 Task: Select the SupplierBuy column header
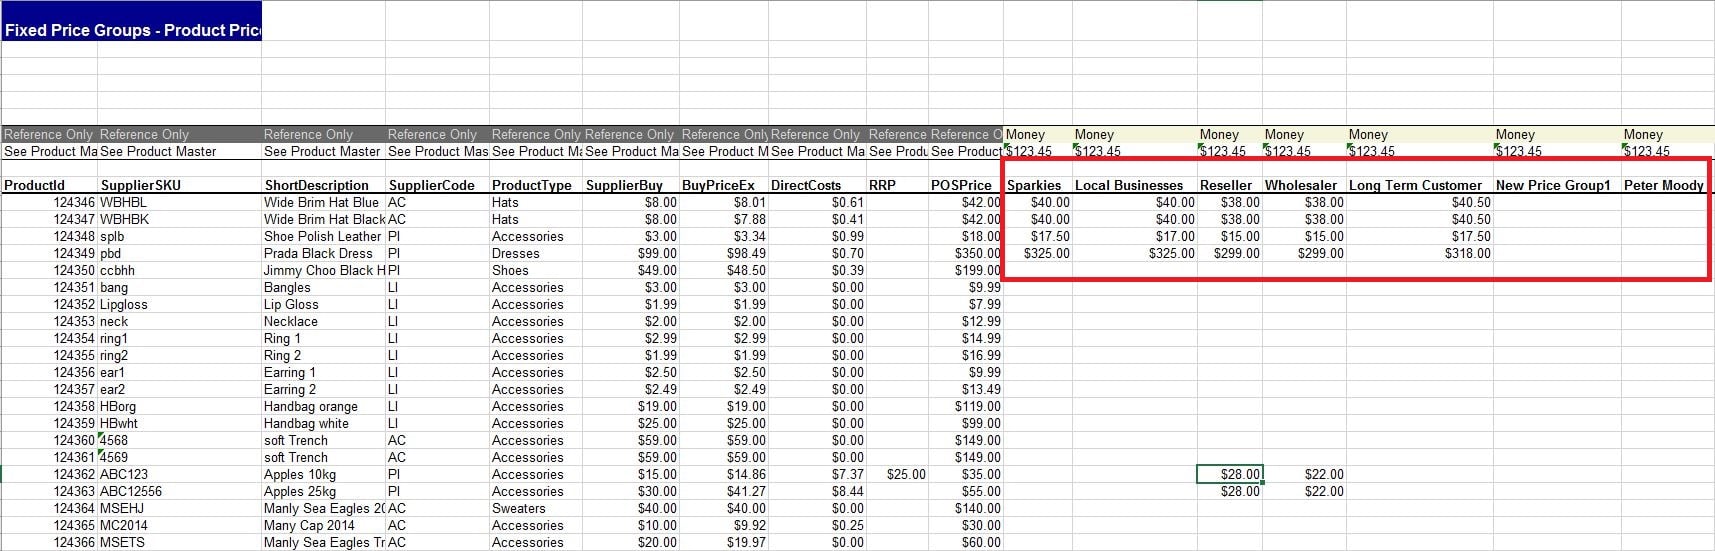point(631,185)
